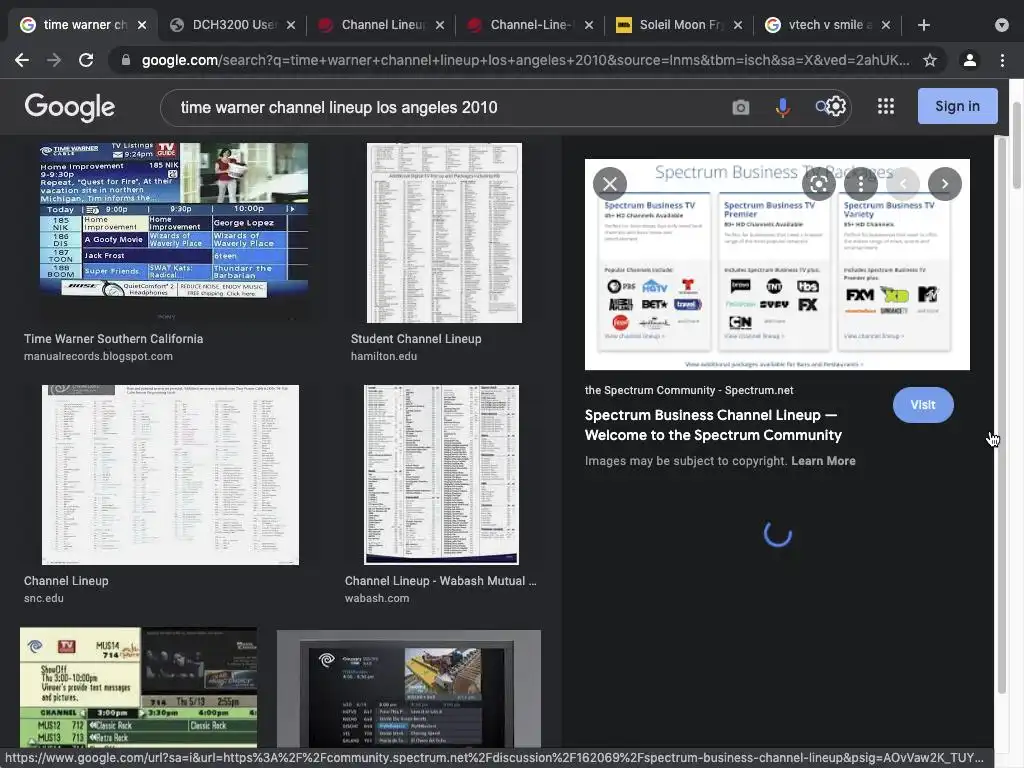
Task: Open preview panel's three-dot options
Action: point(861,184)
